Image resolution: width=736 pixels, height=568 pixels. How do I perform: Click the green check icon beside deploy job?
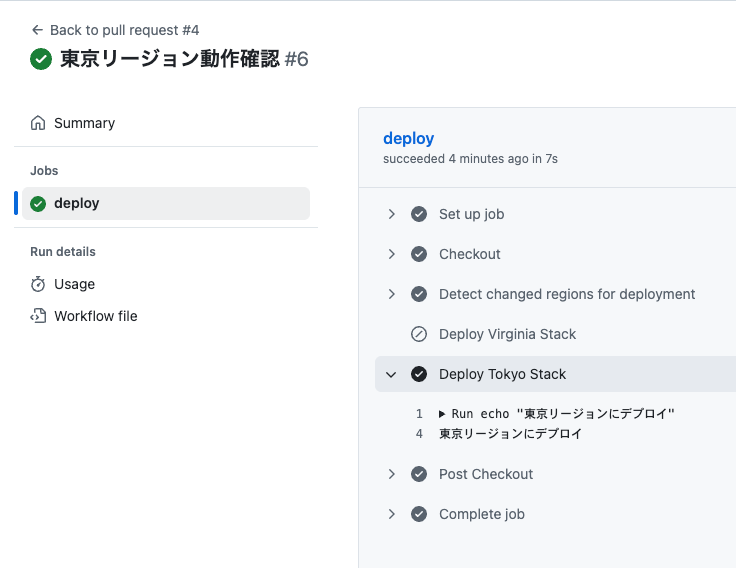point(38,204)
